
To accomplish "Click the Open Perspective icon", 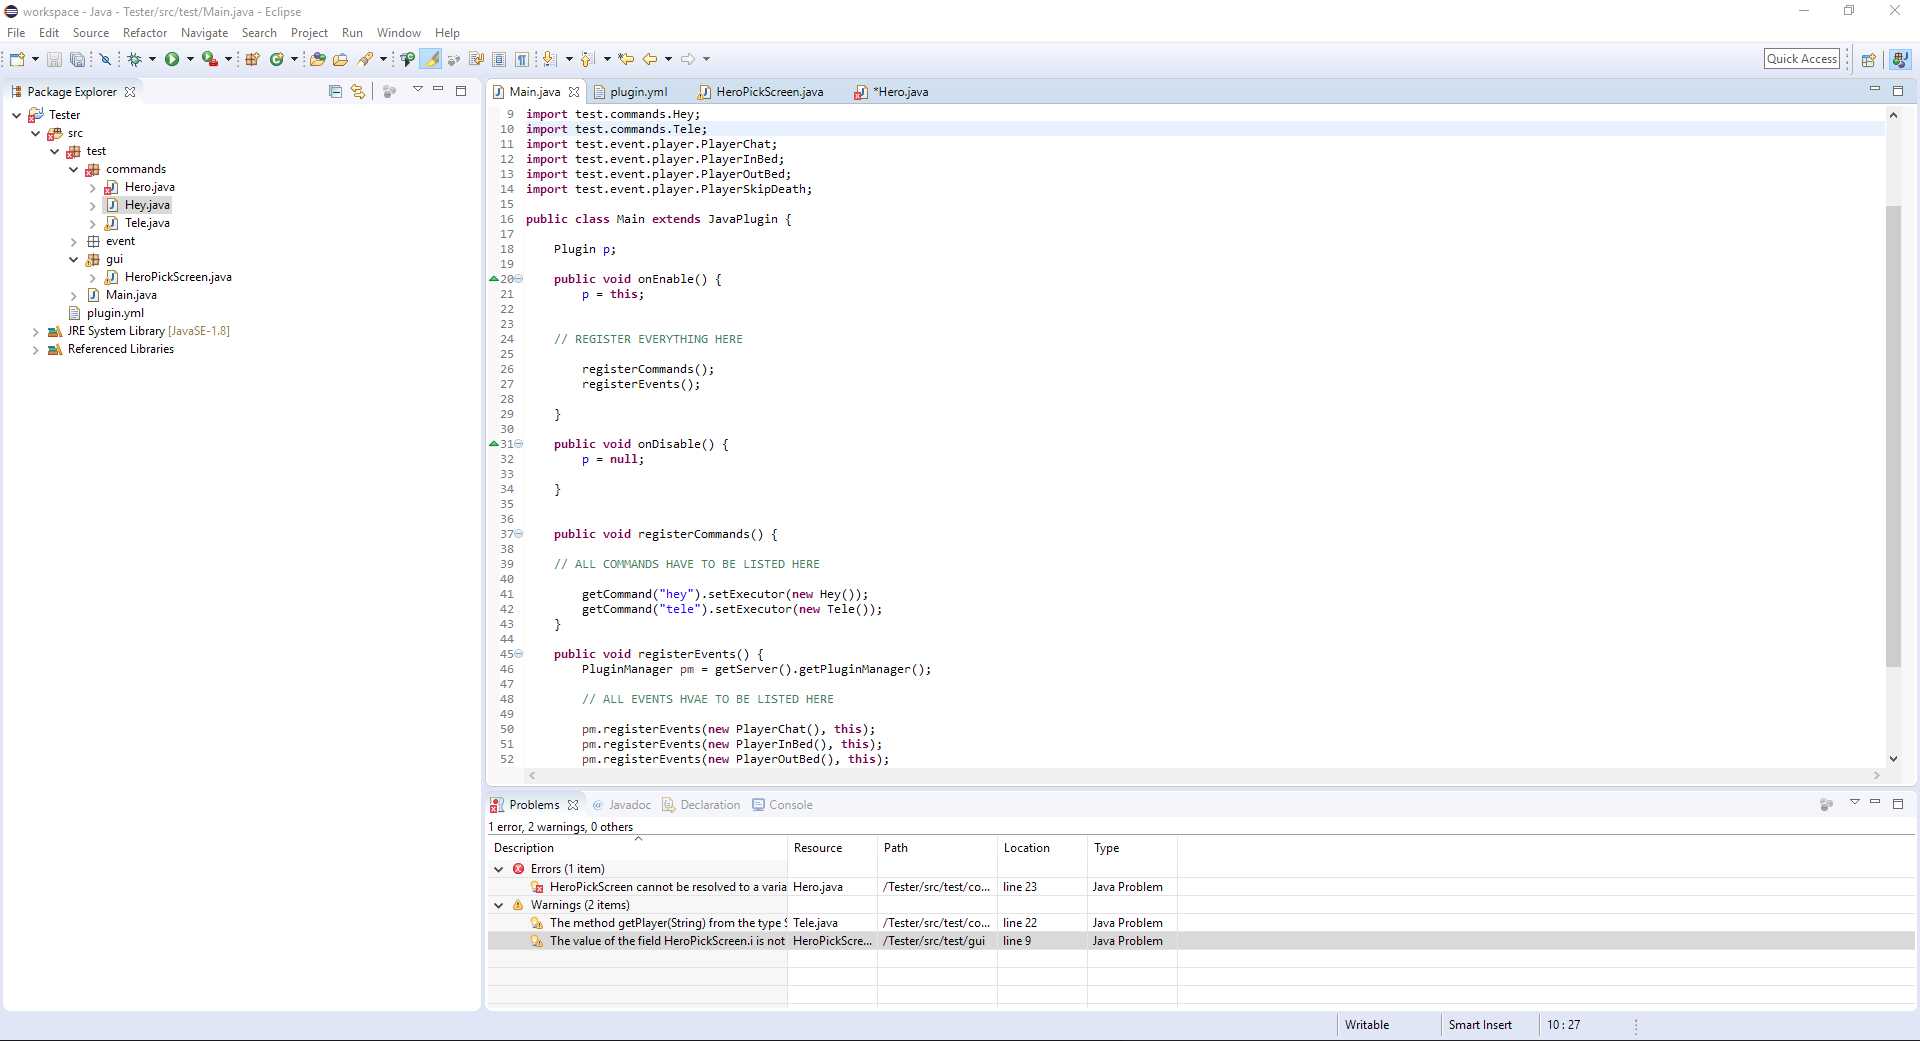I will (1868, 60).
